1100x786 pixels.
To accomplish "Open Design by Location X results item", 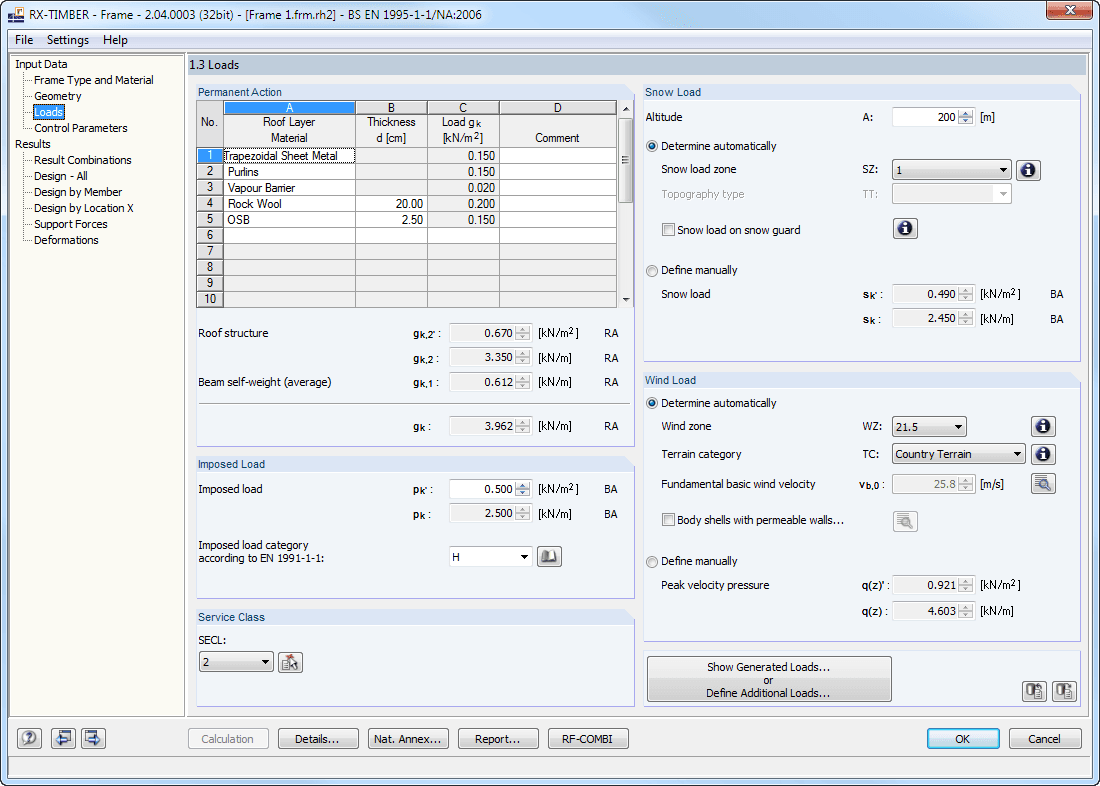I will (x=83, y=208).
